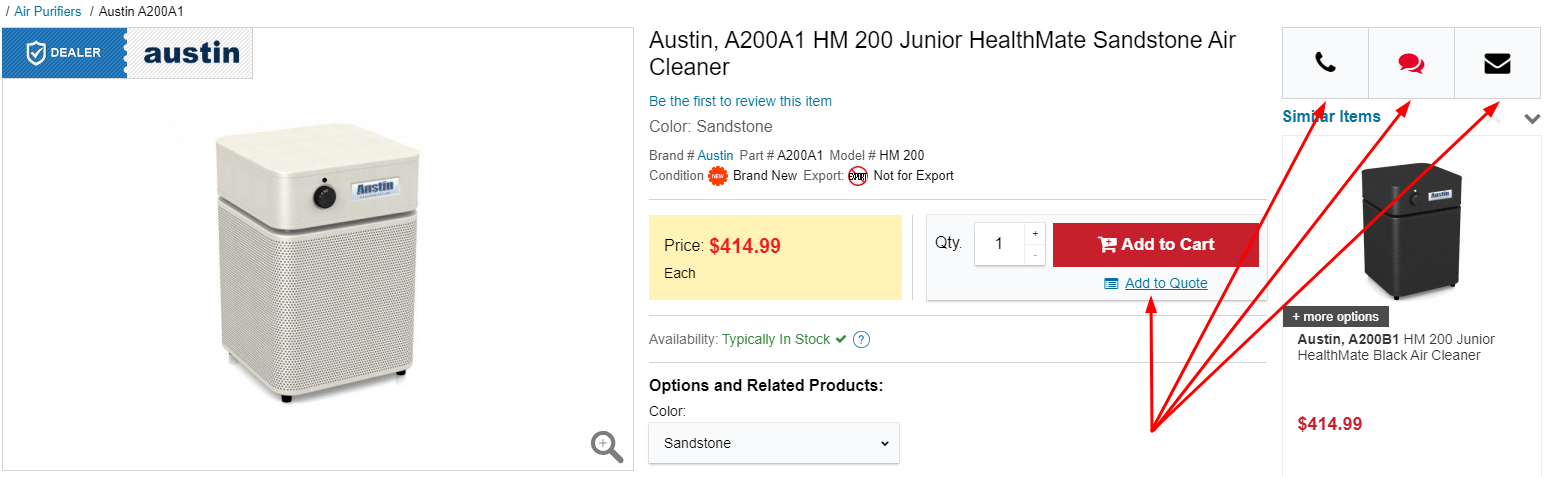Click the phone call icon
The height and width of the screenshot is (477, 1548).
[1325, 63]
